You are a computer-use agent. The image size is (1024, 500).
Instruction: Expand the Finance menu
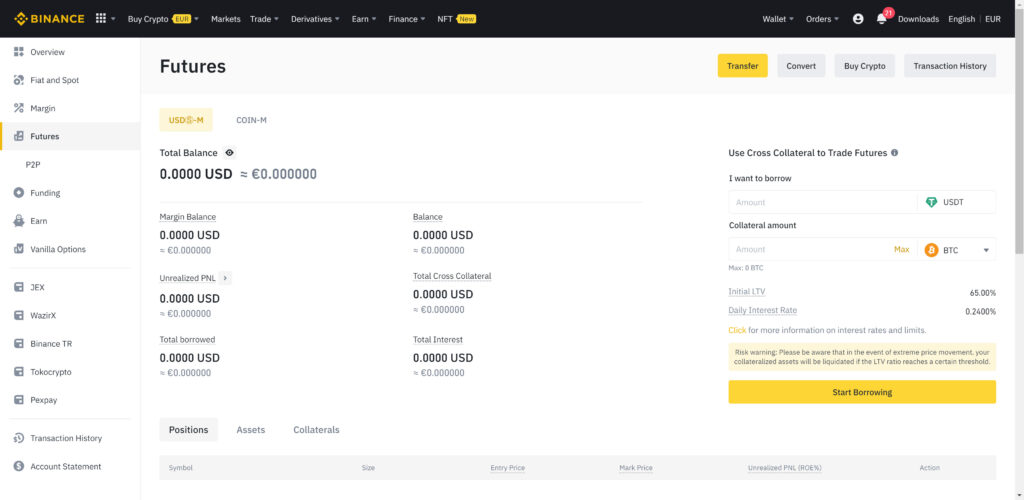click(407, 19)
